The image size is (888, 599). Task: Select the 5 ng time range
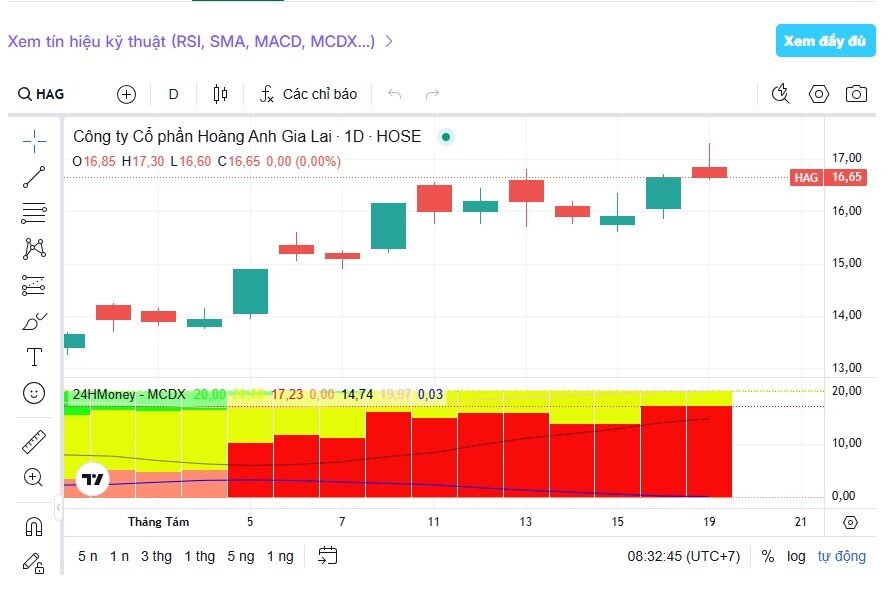tap(241, 557)
